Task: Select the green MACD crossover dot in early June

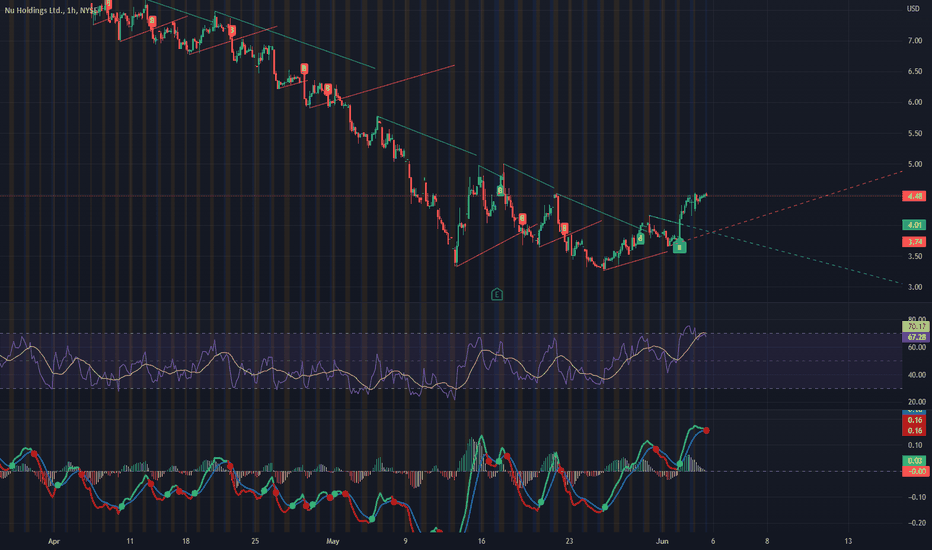Action: [x=679, y=463]
